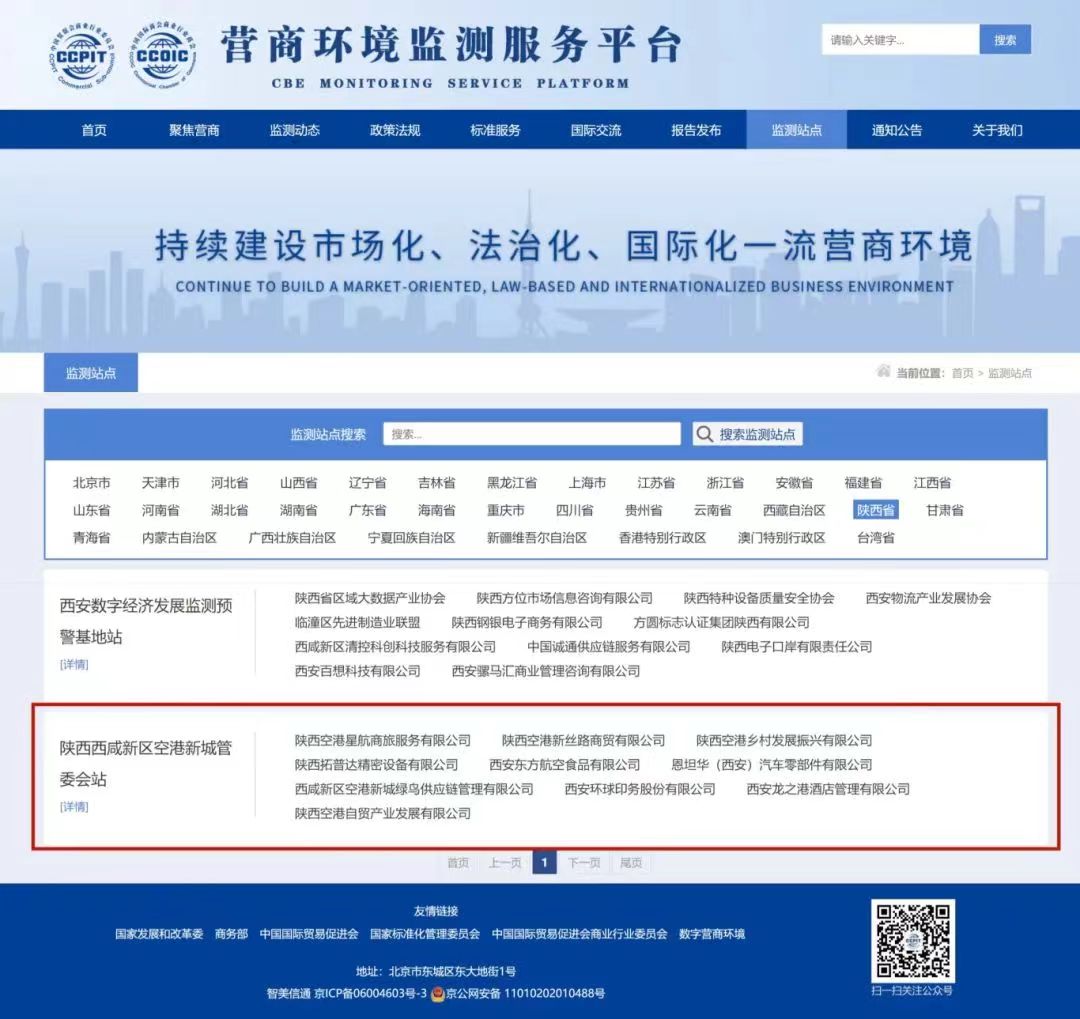
Task: Open 详情 under 陕西西咸新区空港新城管委会站
Action: click(74, 807)
